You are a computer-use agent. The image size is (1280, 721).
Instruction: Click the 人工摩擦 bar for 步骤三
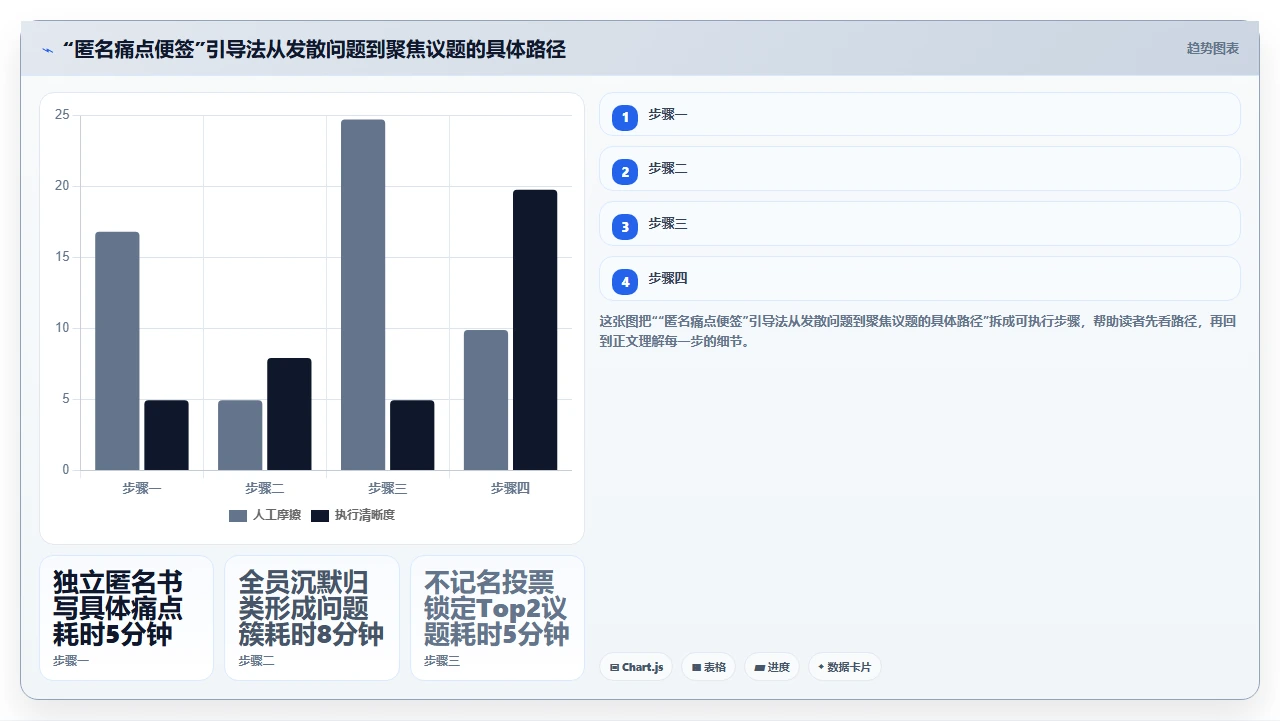pyautogui.click(x=363, y=295)
